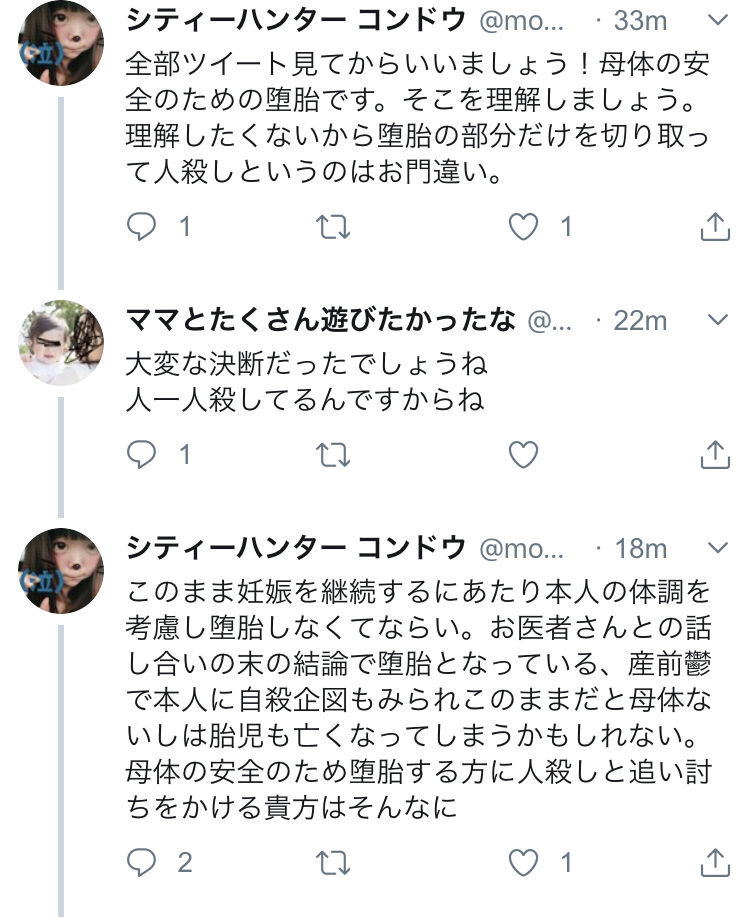Viewport: 750px width, 917px height.
Task: Open options chevron on 22m tweet
Action: (x=717, y=320)
